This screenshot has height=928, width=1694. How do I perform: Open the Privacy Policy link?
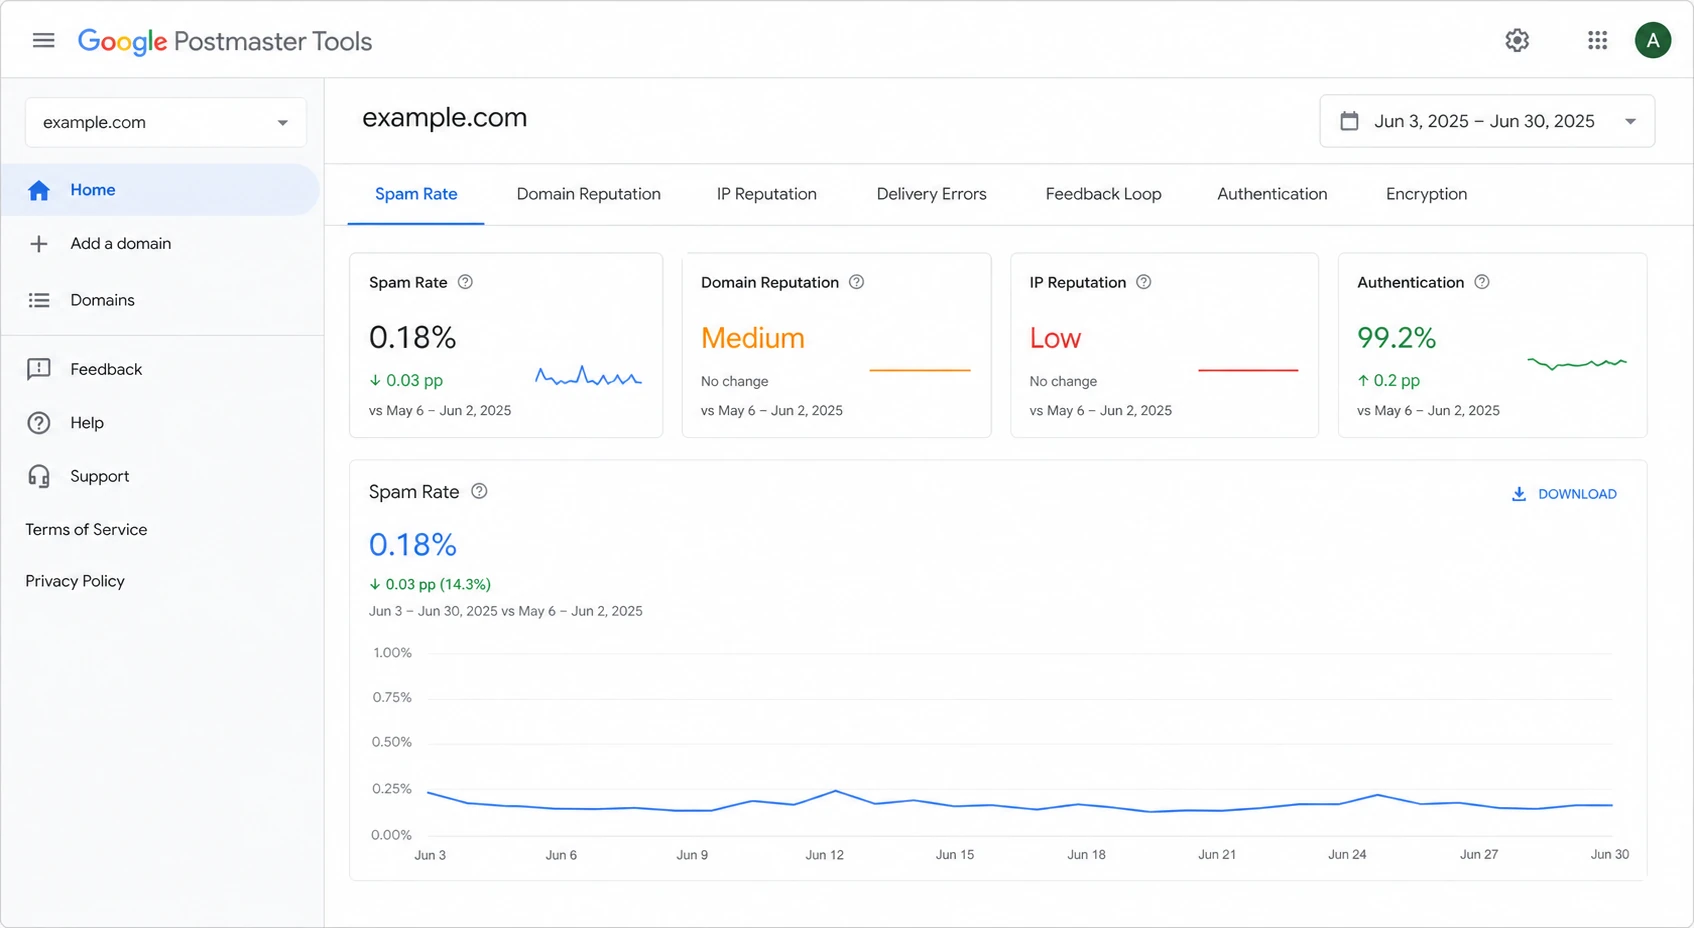click(75, 581)
